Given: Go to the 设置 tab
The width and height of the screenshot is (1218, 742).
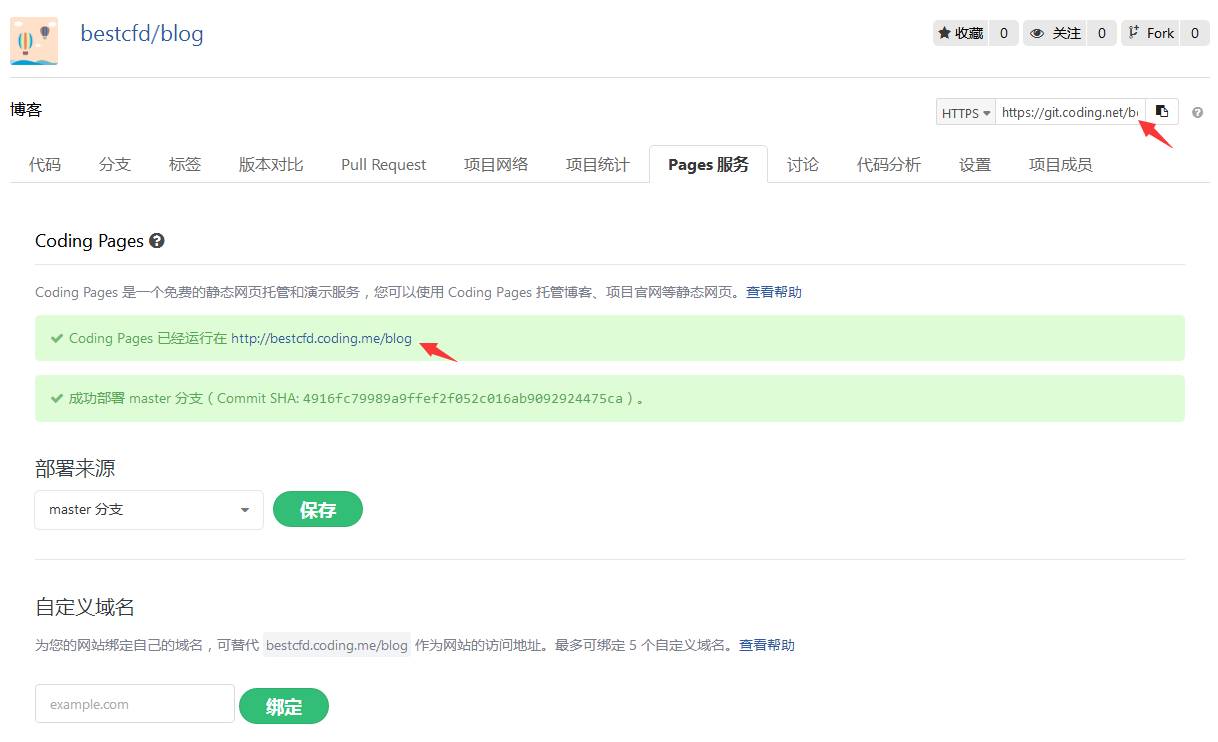Looking at the screenshot, I should pyautogui.click(x=974, y=165).
